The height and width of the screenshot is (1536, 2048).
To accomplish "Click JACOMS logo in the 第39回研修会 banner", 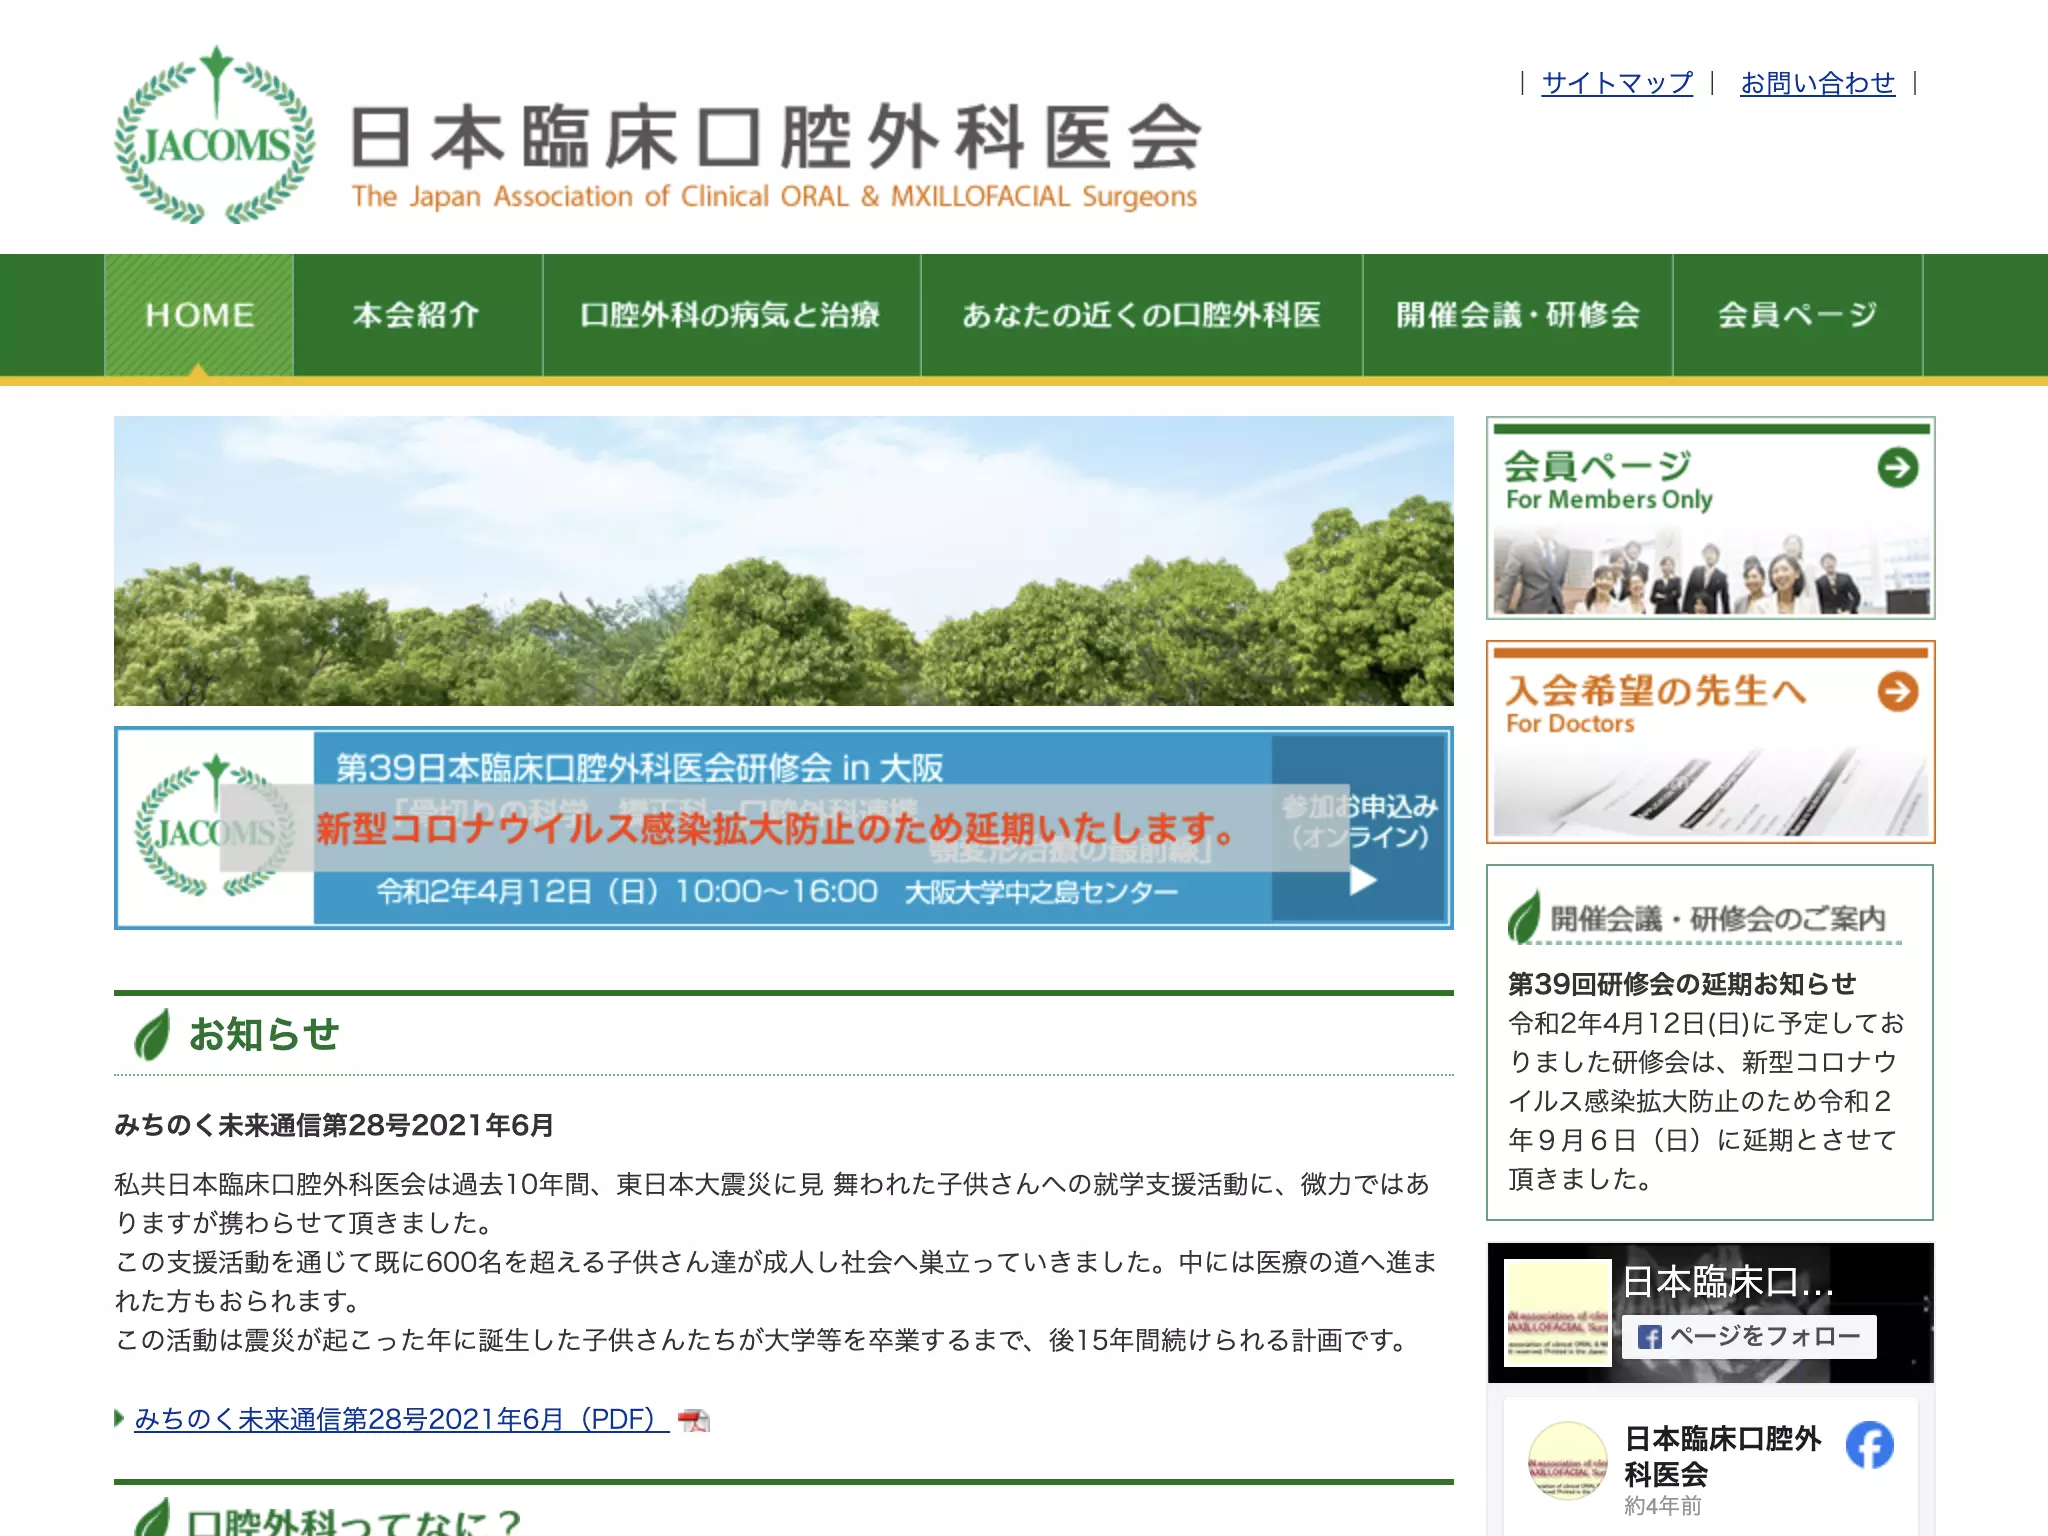I will pos(215,827).
